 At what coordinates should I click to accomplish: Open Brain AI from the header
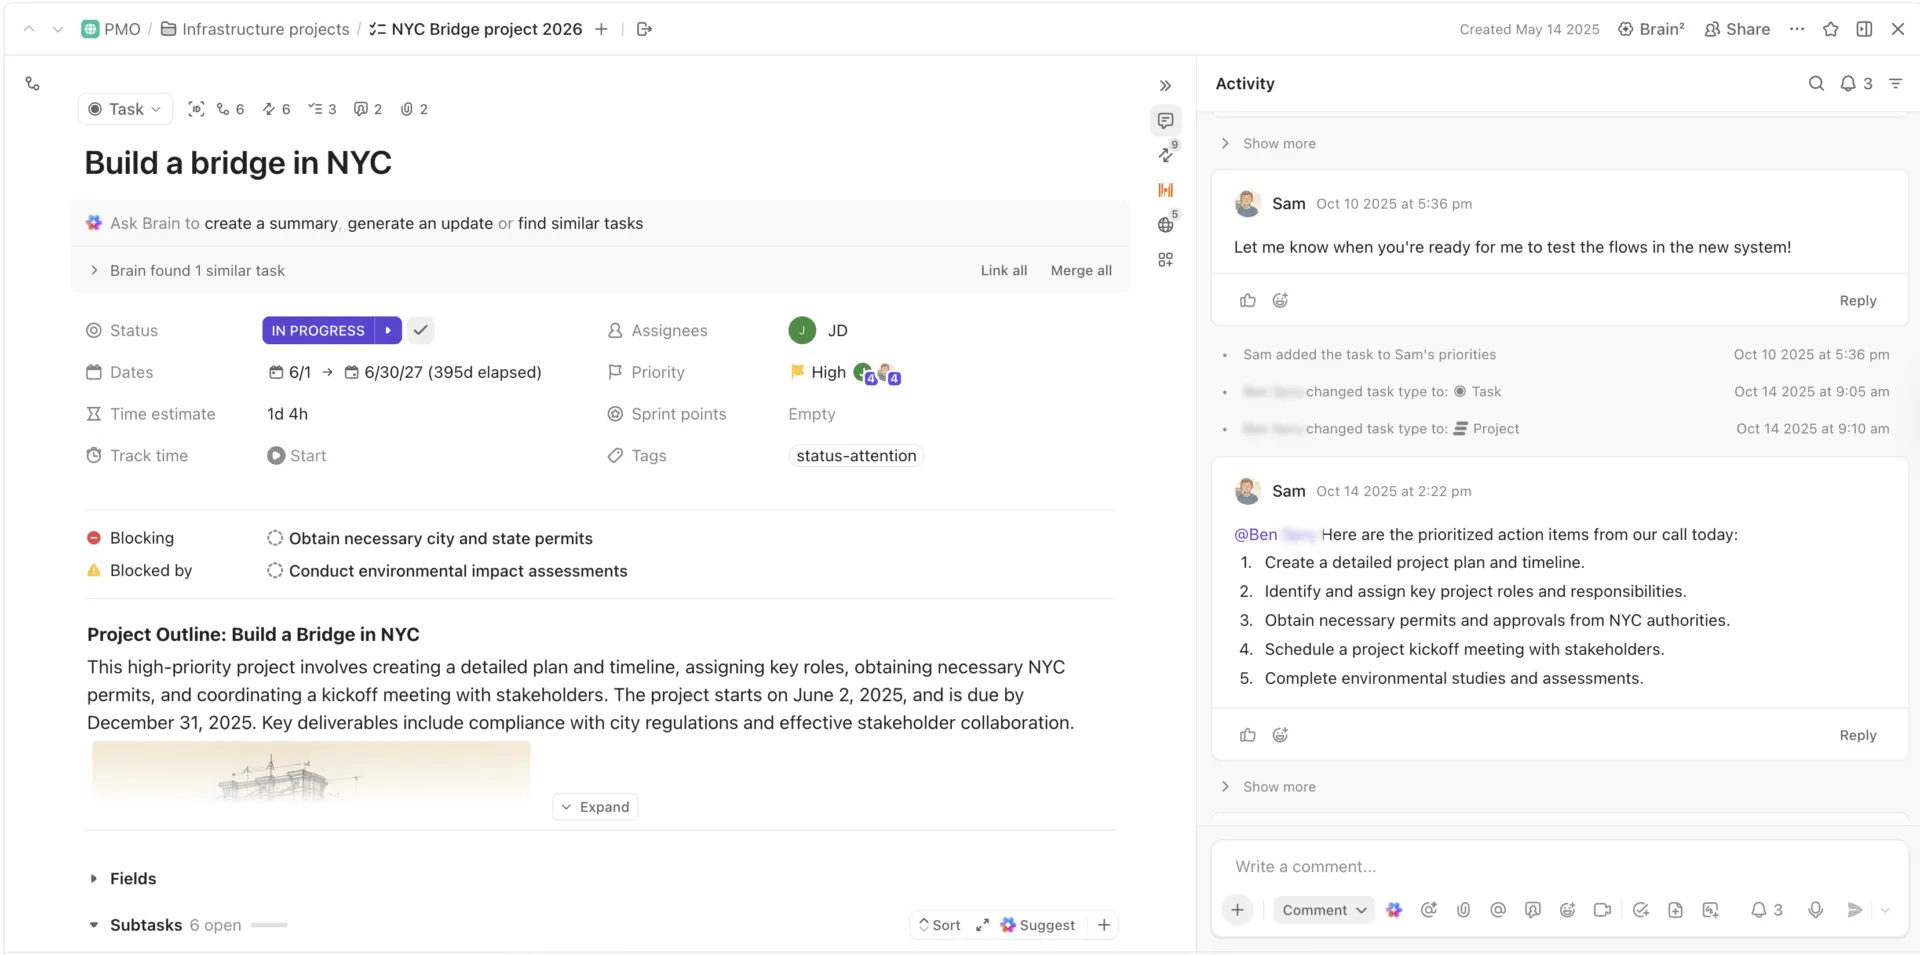pos(1651,29)
